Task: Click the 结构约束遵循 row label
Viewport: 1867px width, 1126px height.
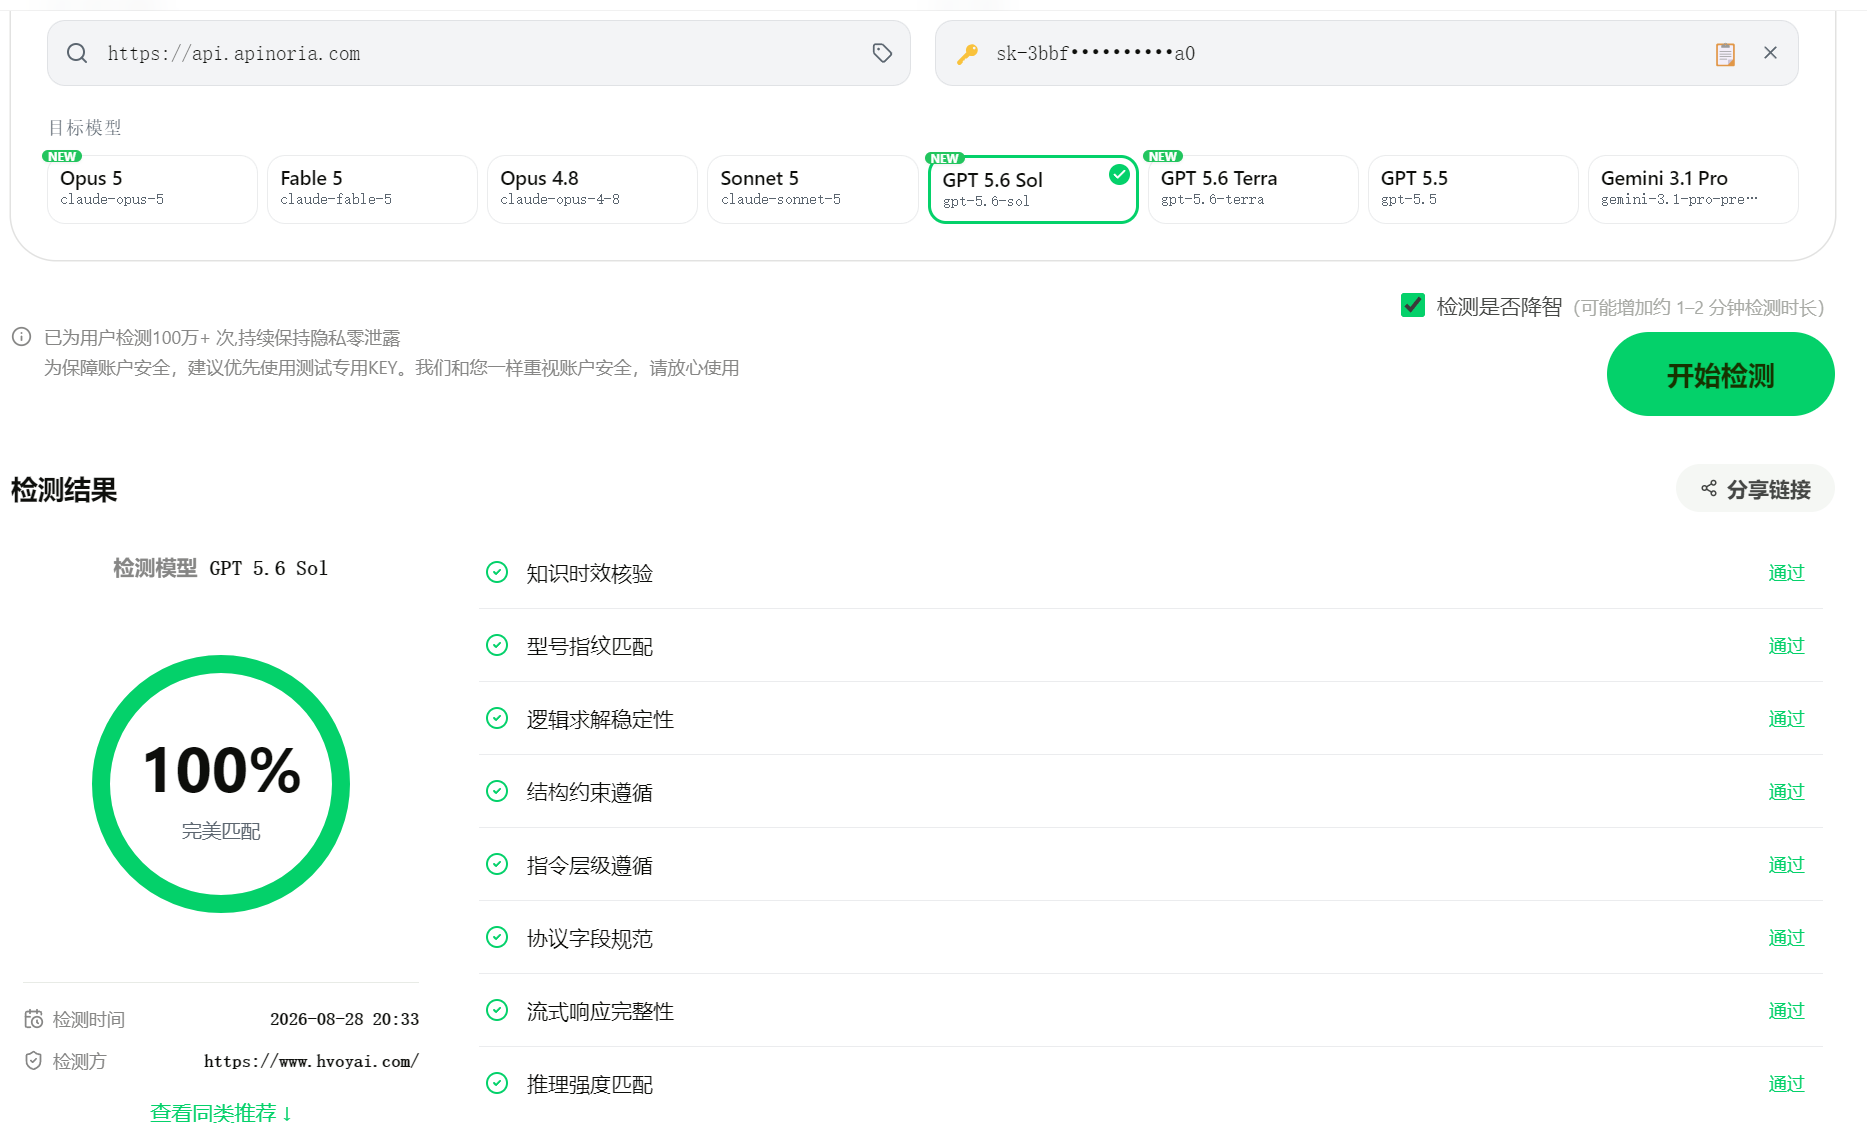Action: [590, 792]
